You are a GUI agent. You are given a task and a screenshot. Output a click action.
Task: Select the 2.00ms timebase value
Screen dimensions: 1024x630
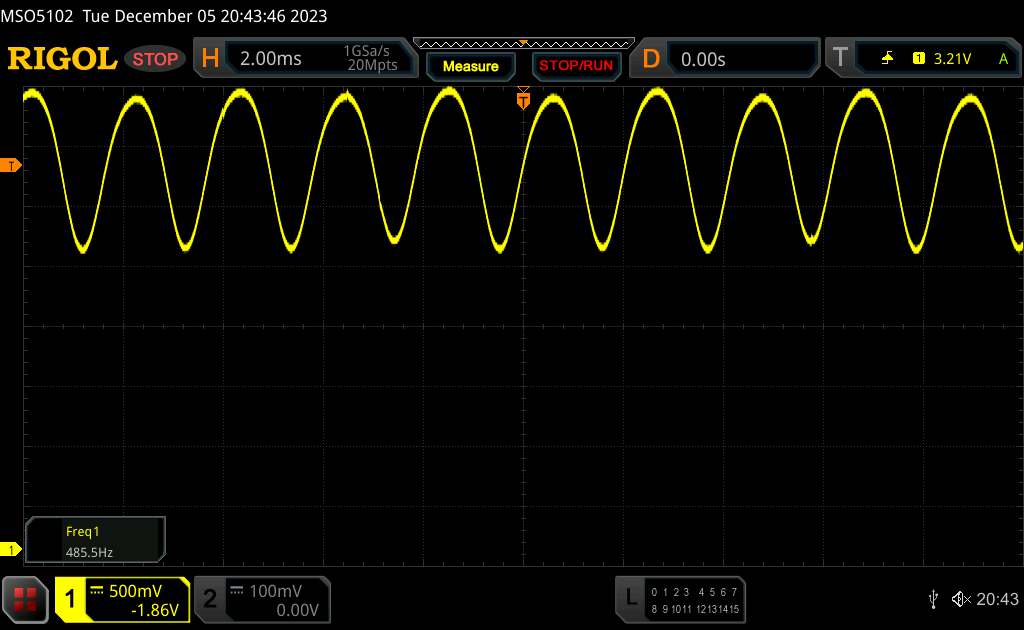coord(270,59)
